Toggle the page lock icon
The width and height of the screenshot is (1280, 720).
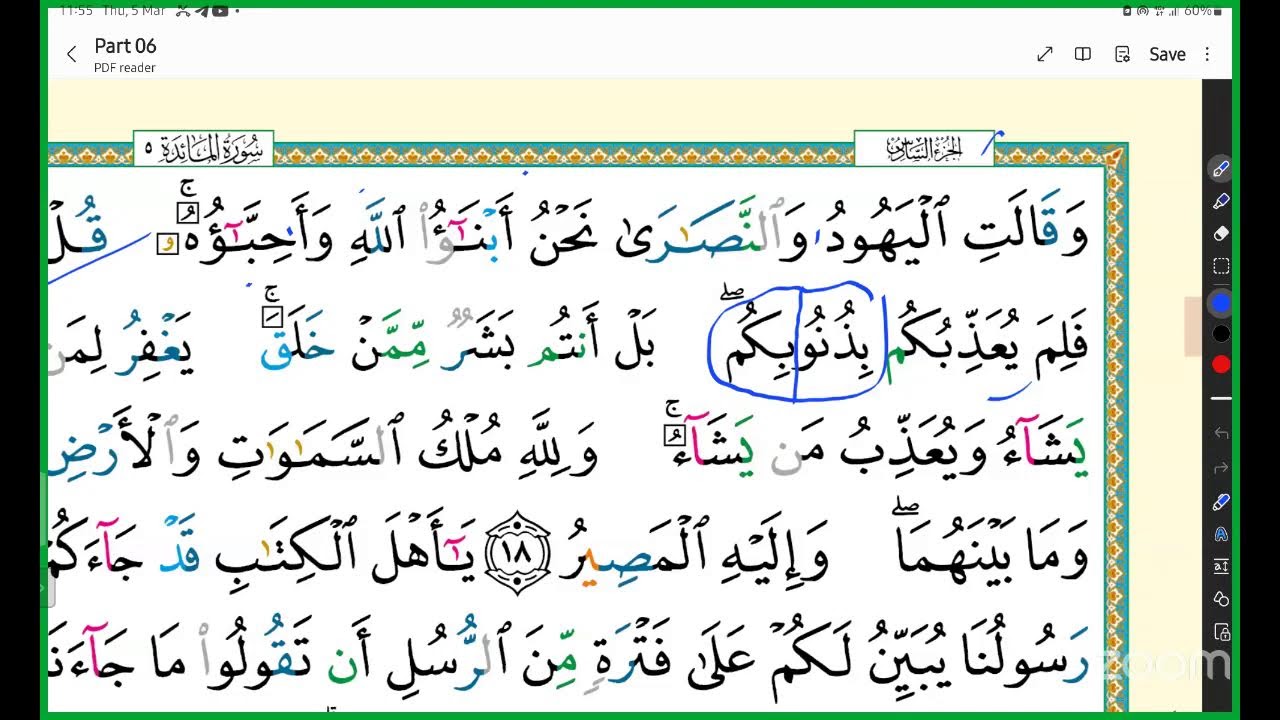1221,632
